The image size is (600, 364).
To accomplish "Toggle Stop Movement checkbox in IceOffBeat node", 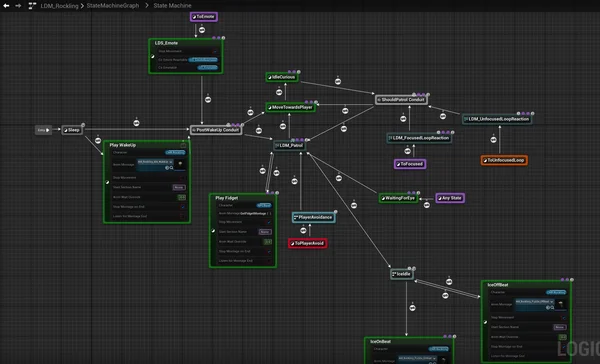I will pyautogui.click(x=563, y=318).
